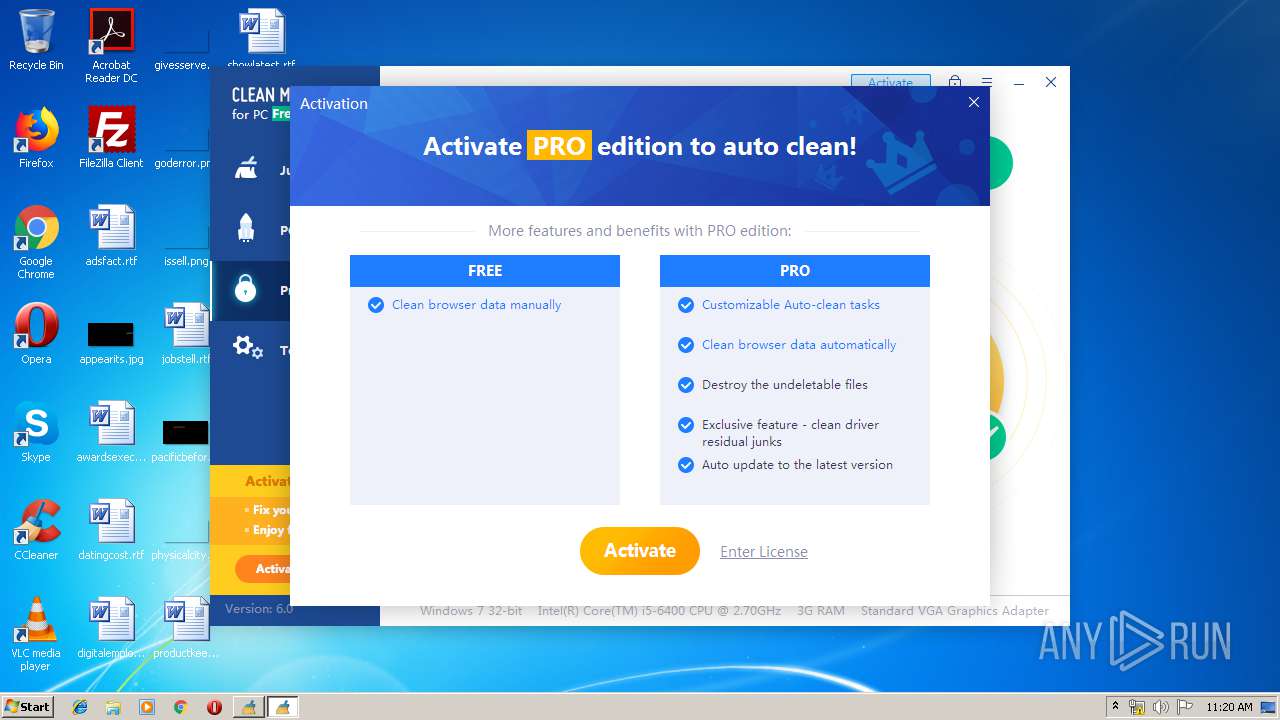Viewport: 1280px width, 720px height.
Task: Open the network tray icon
Action: [1137, 707]
